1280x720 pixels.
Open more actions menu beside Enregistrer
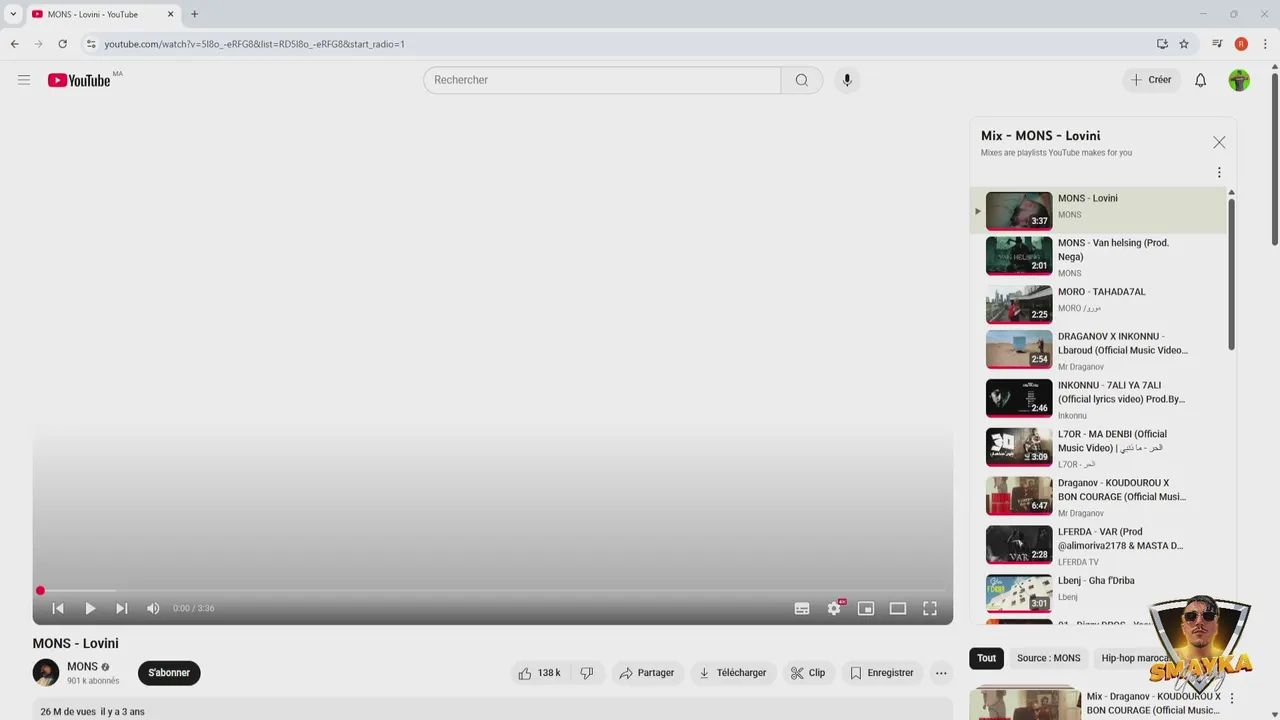point(941,673)
